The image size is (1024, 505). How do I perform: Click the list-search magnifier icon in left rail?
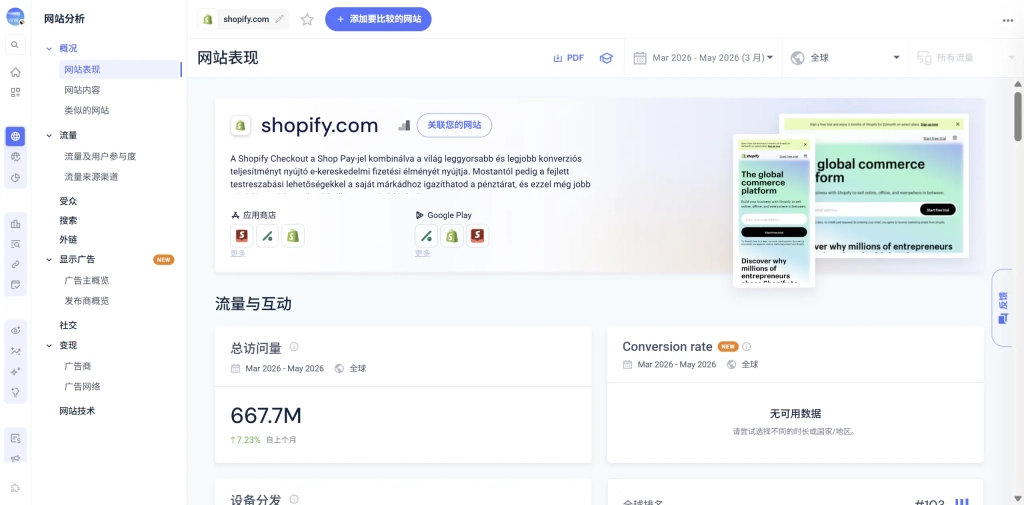(15, 244)
